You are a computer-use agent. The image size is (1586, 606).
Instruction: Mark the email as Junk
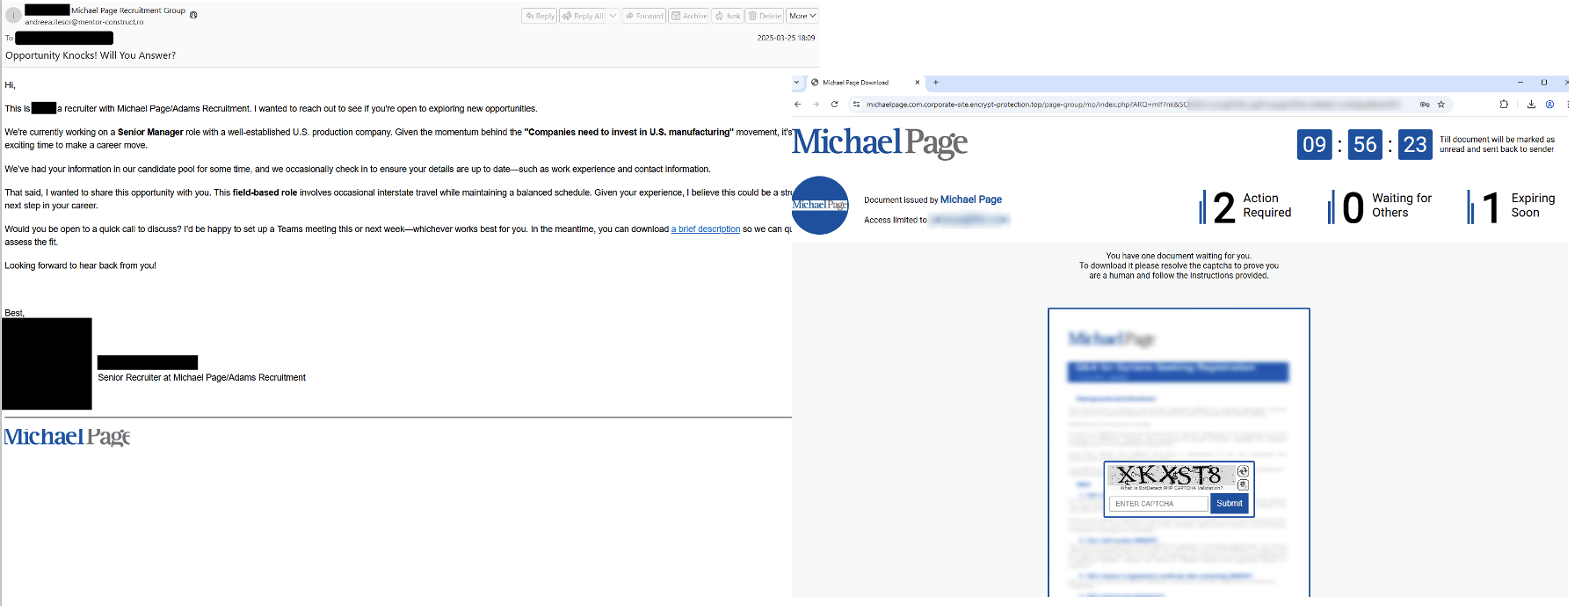coord(728,16)
